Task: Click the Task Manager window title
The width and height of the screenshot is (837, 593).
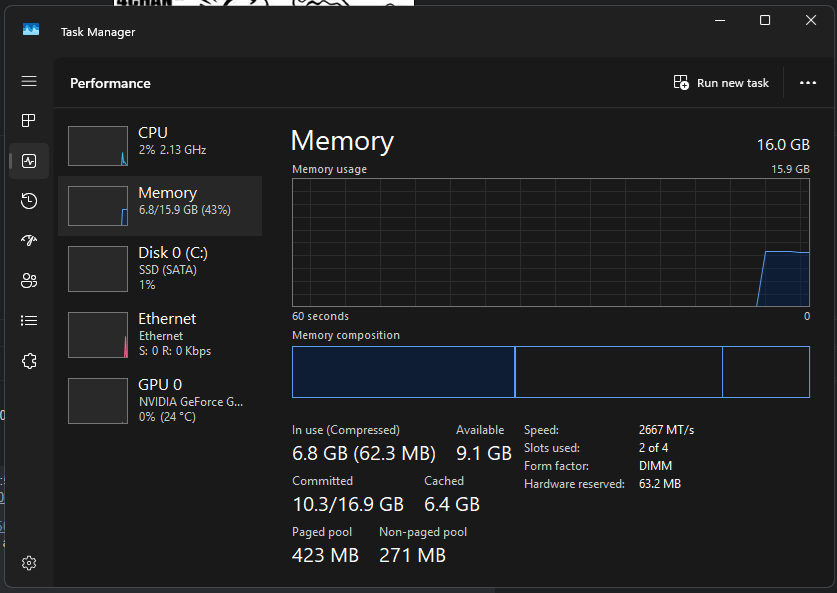Action: (x=98, y=32)
